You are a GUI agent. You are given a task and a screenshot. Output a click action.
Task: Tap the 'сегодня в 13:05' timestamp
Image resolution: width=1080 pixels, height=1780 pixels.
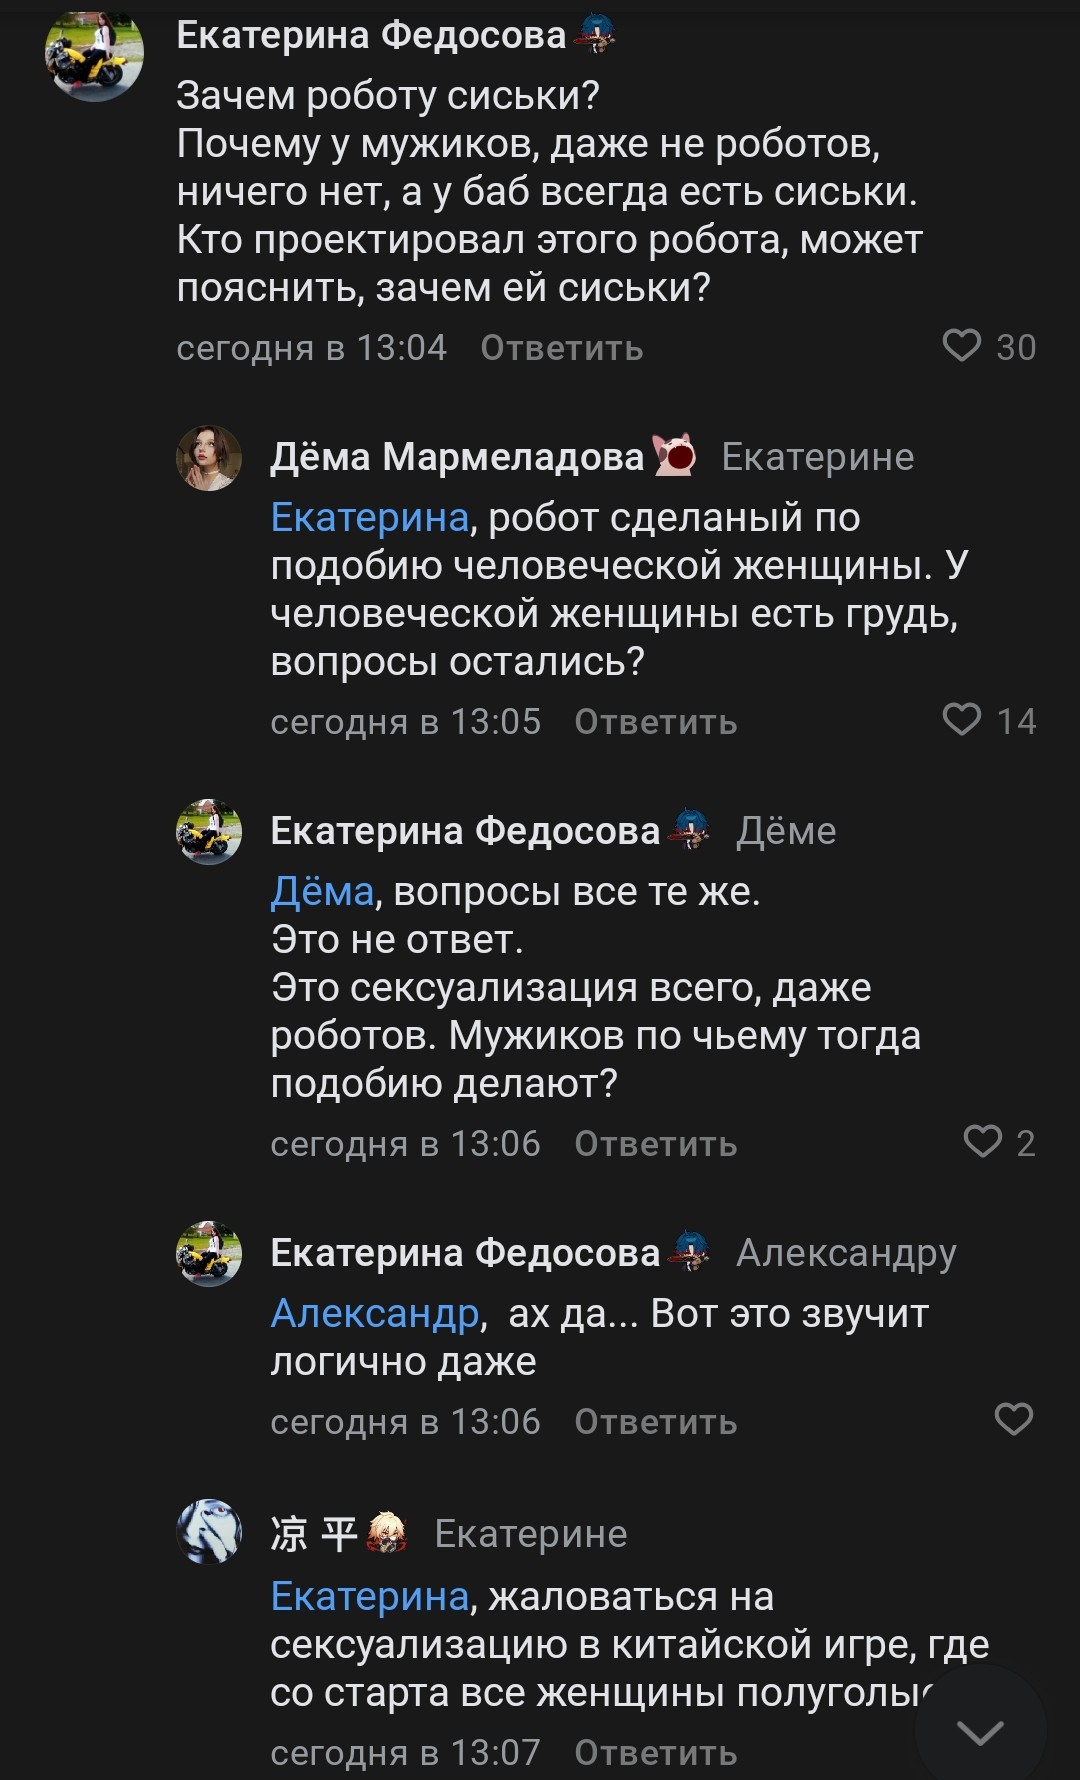click(x=405, y=722)
